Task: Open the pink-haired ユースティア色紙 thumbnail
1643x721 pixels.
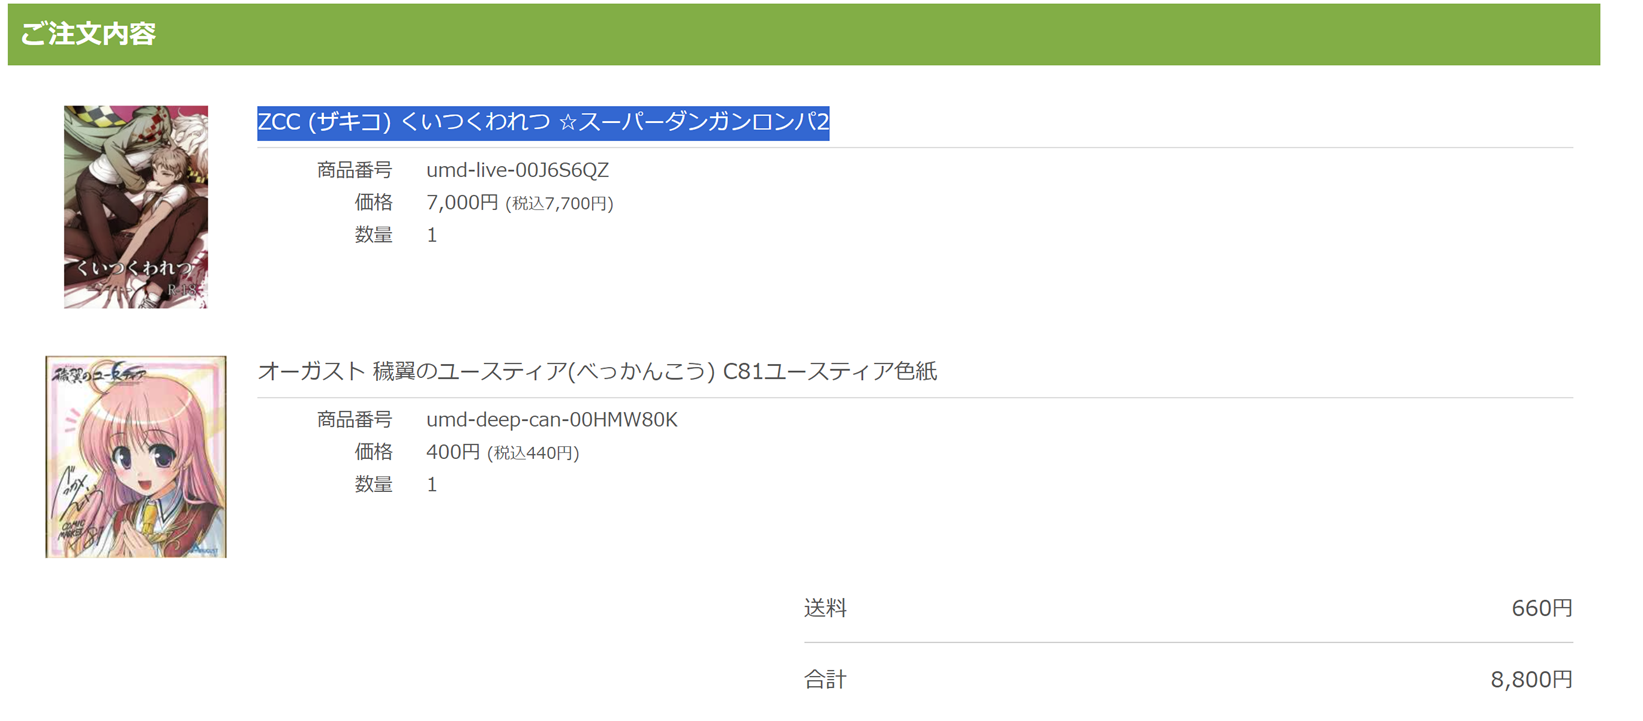Action: [136, 457]
